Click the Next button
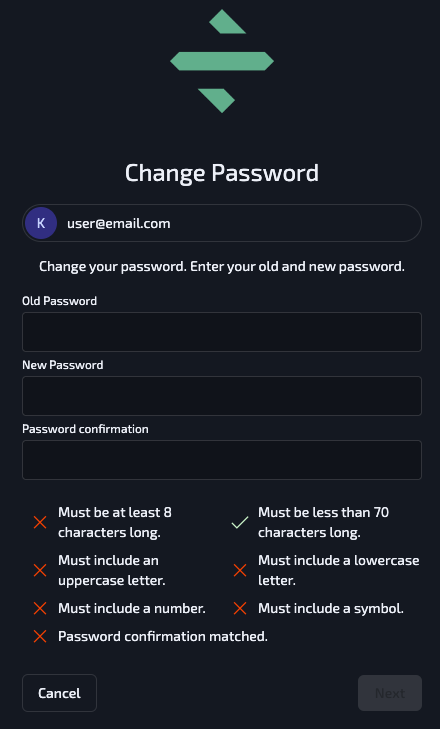Screen dimensions: 440x729 390,693
